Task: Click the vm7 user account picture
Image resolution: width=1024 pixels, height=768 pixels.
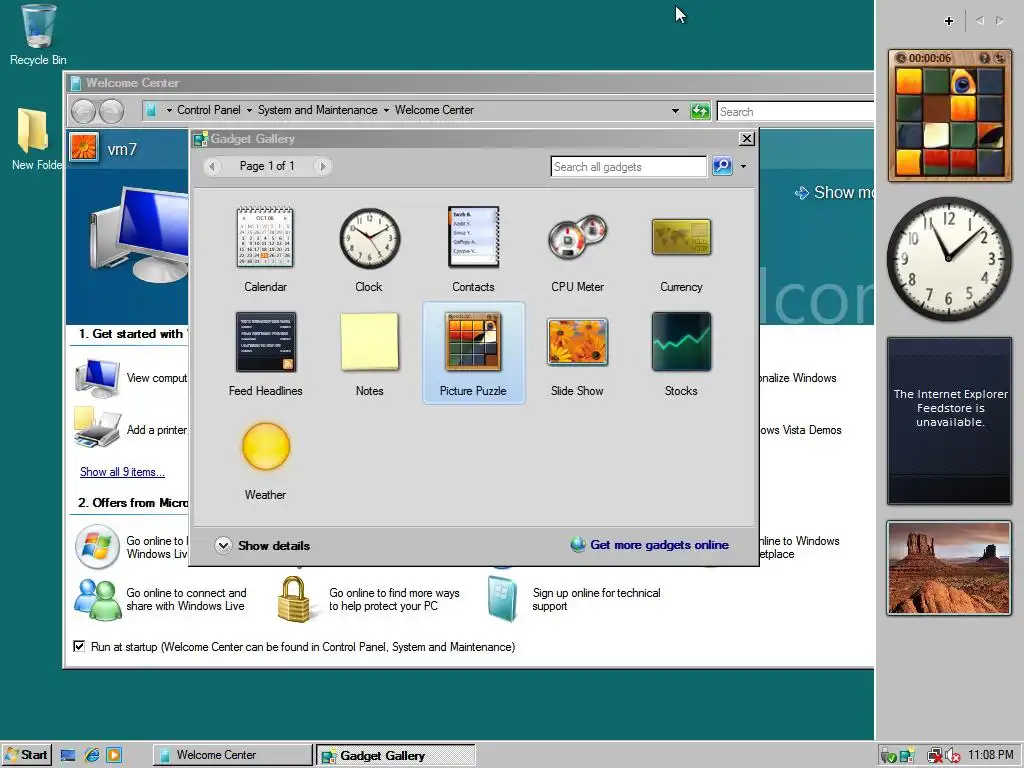Action: pos(84,147)
